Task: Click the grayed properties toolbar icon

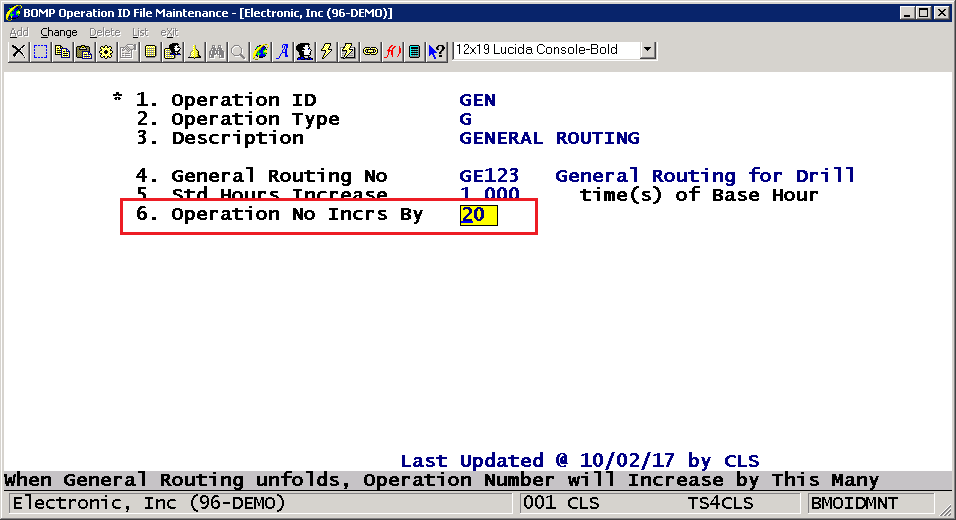Action: click(x=128, y=52)
